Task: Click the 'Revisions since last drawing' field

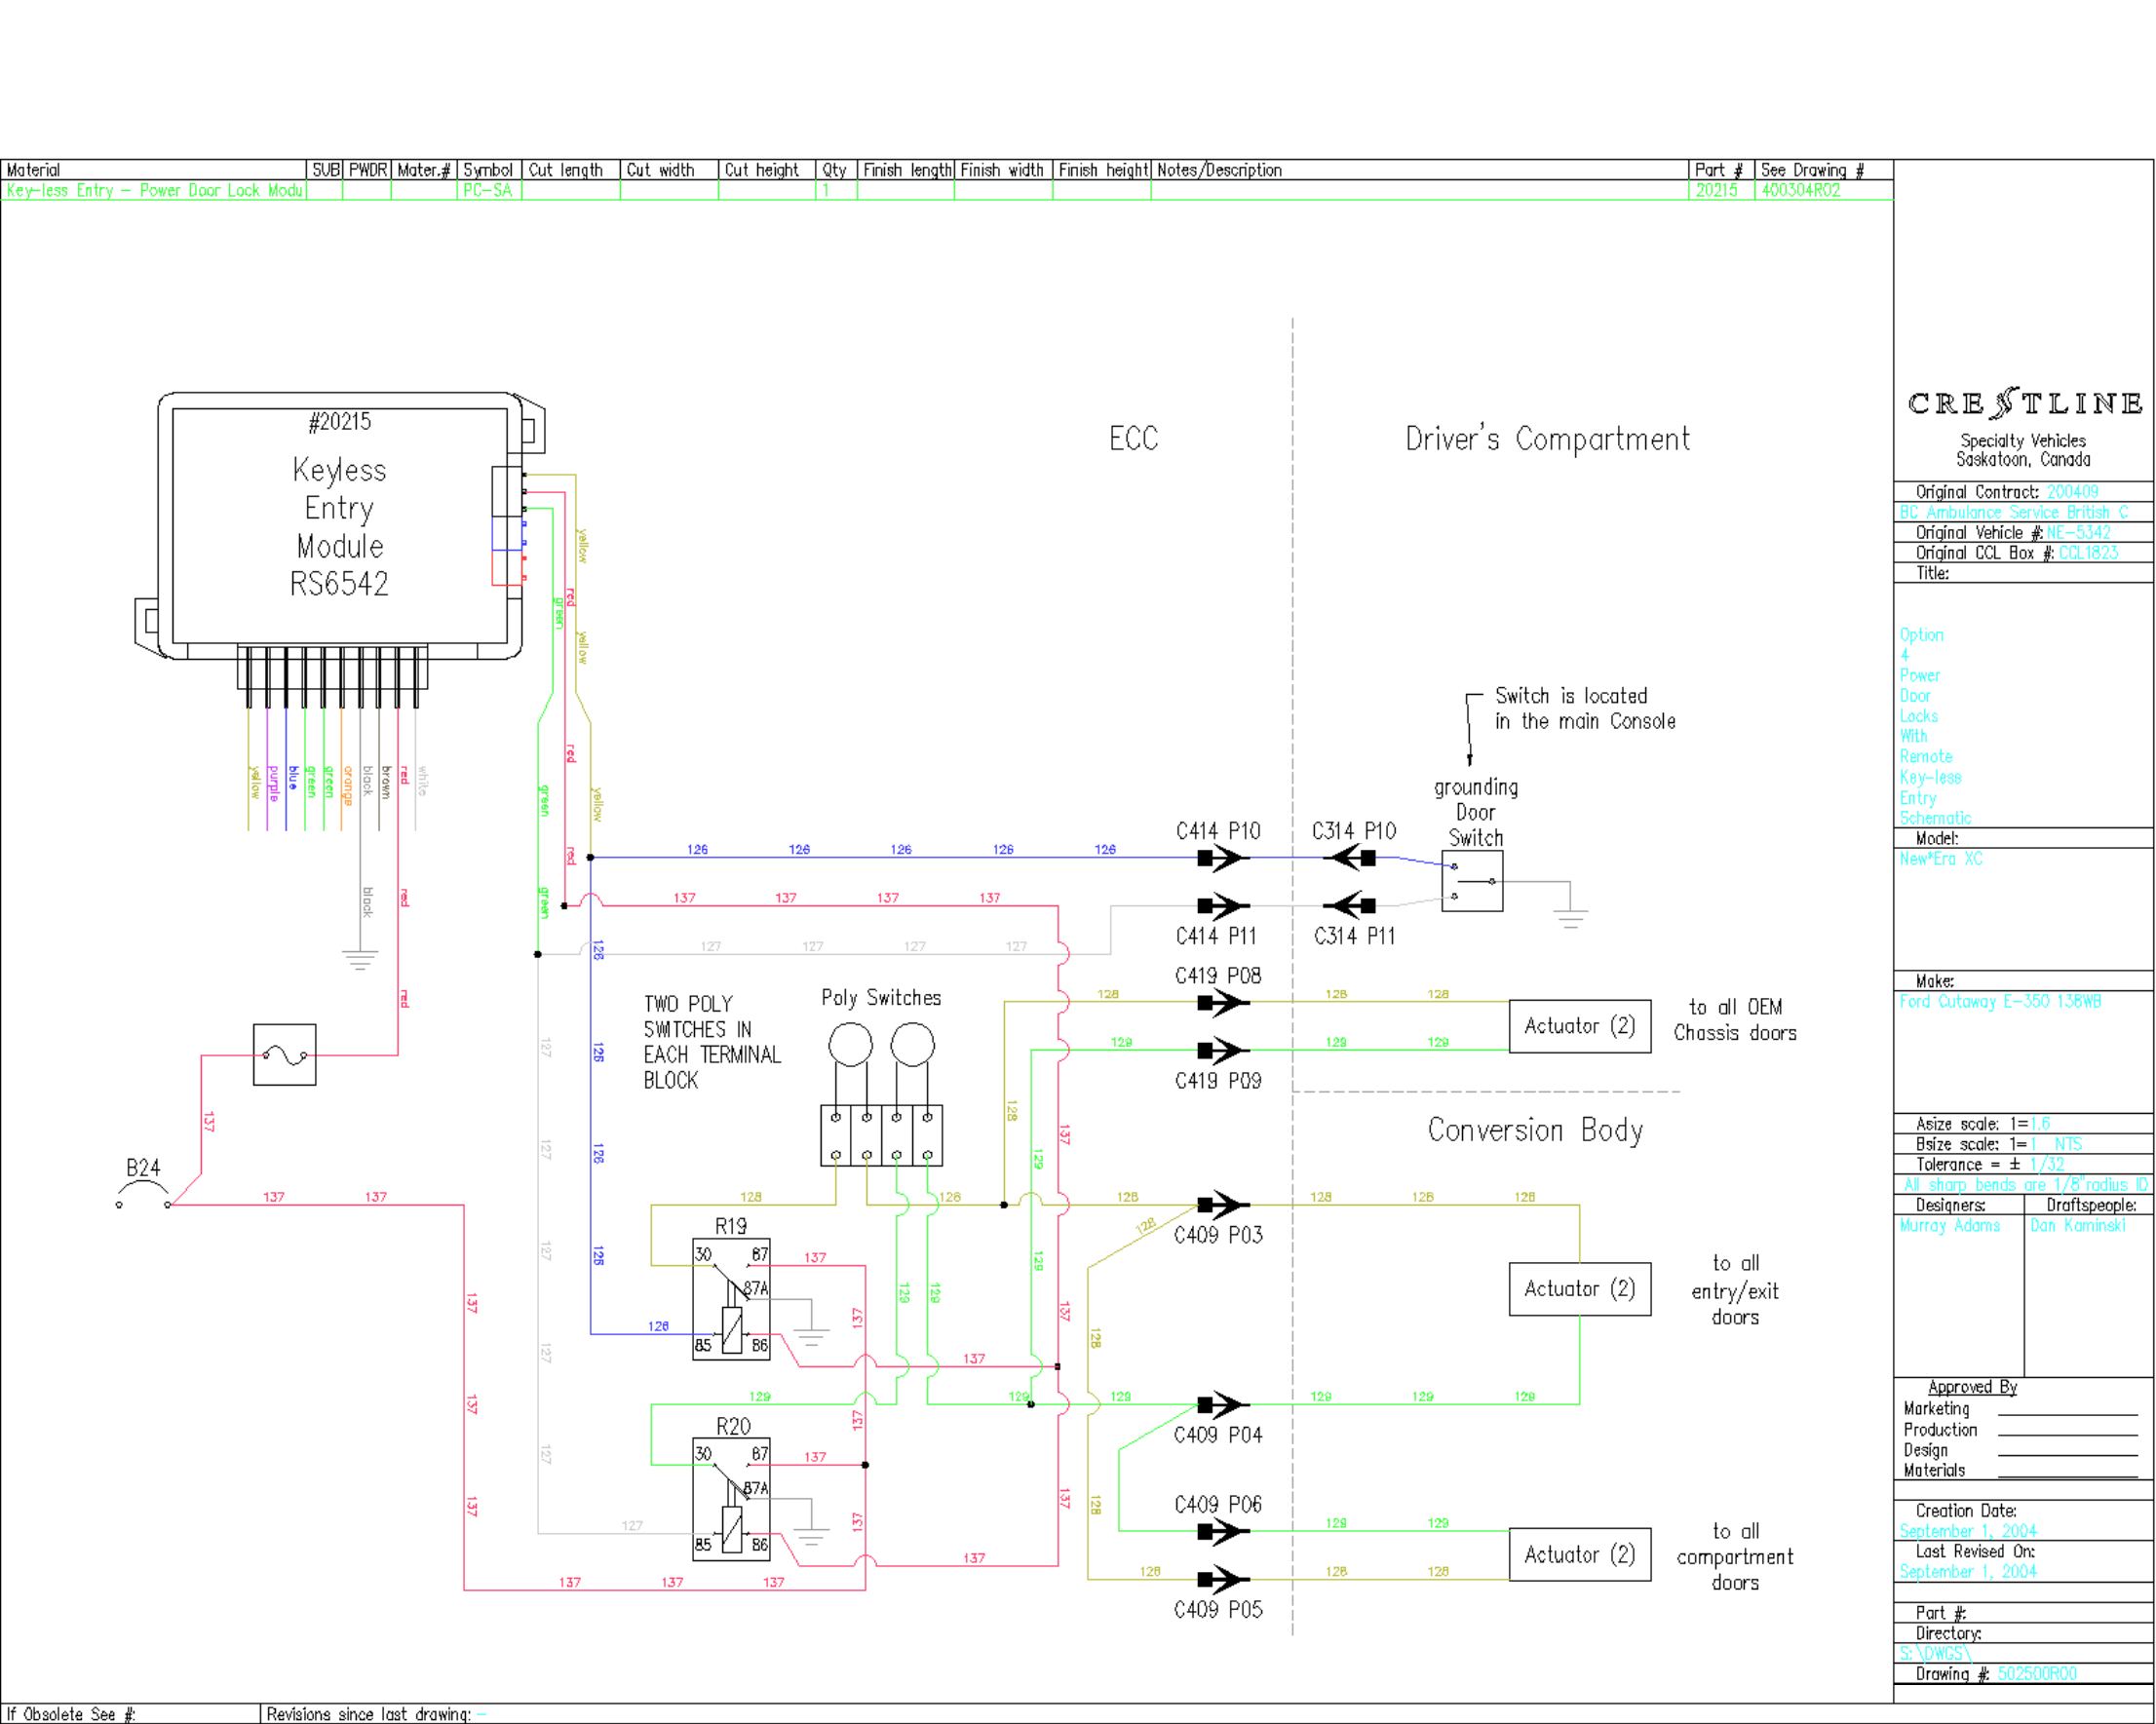Action: pyautogui.click(x=1077, y=1714)
